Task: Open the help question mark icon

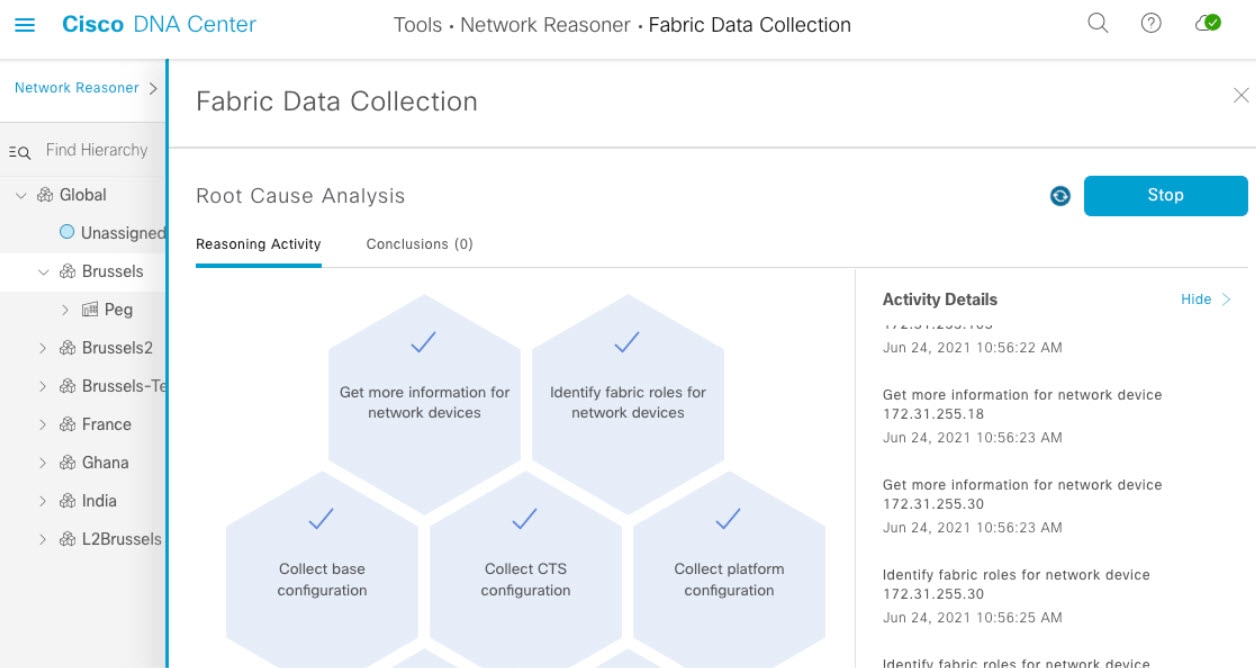Action: [1151, 23]
